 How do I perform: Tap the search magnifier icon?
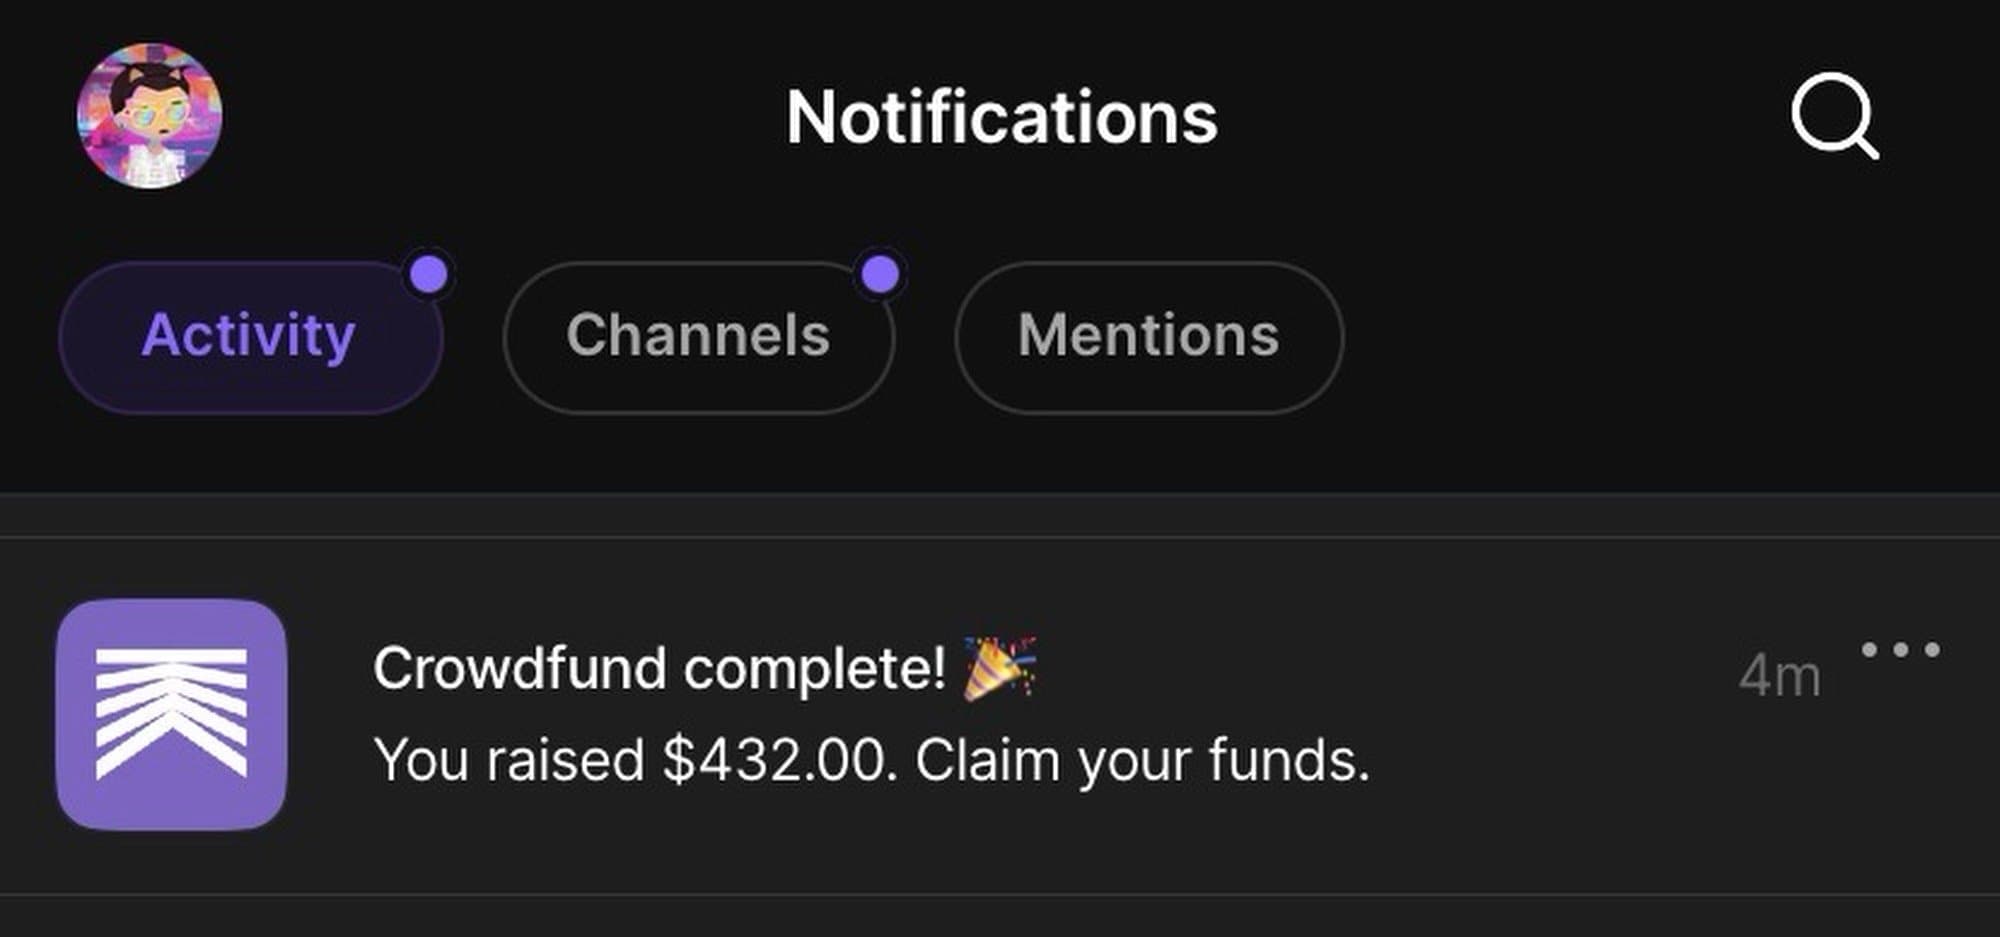pyautogui.click(x=1834, y=115)
